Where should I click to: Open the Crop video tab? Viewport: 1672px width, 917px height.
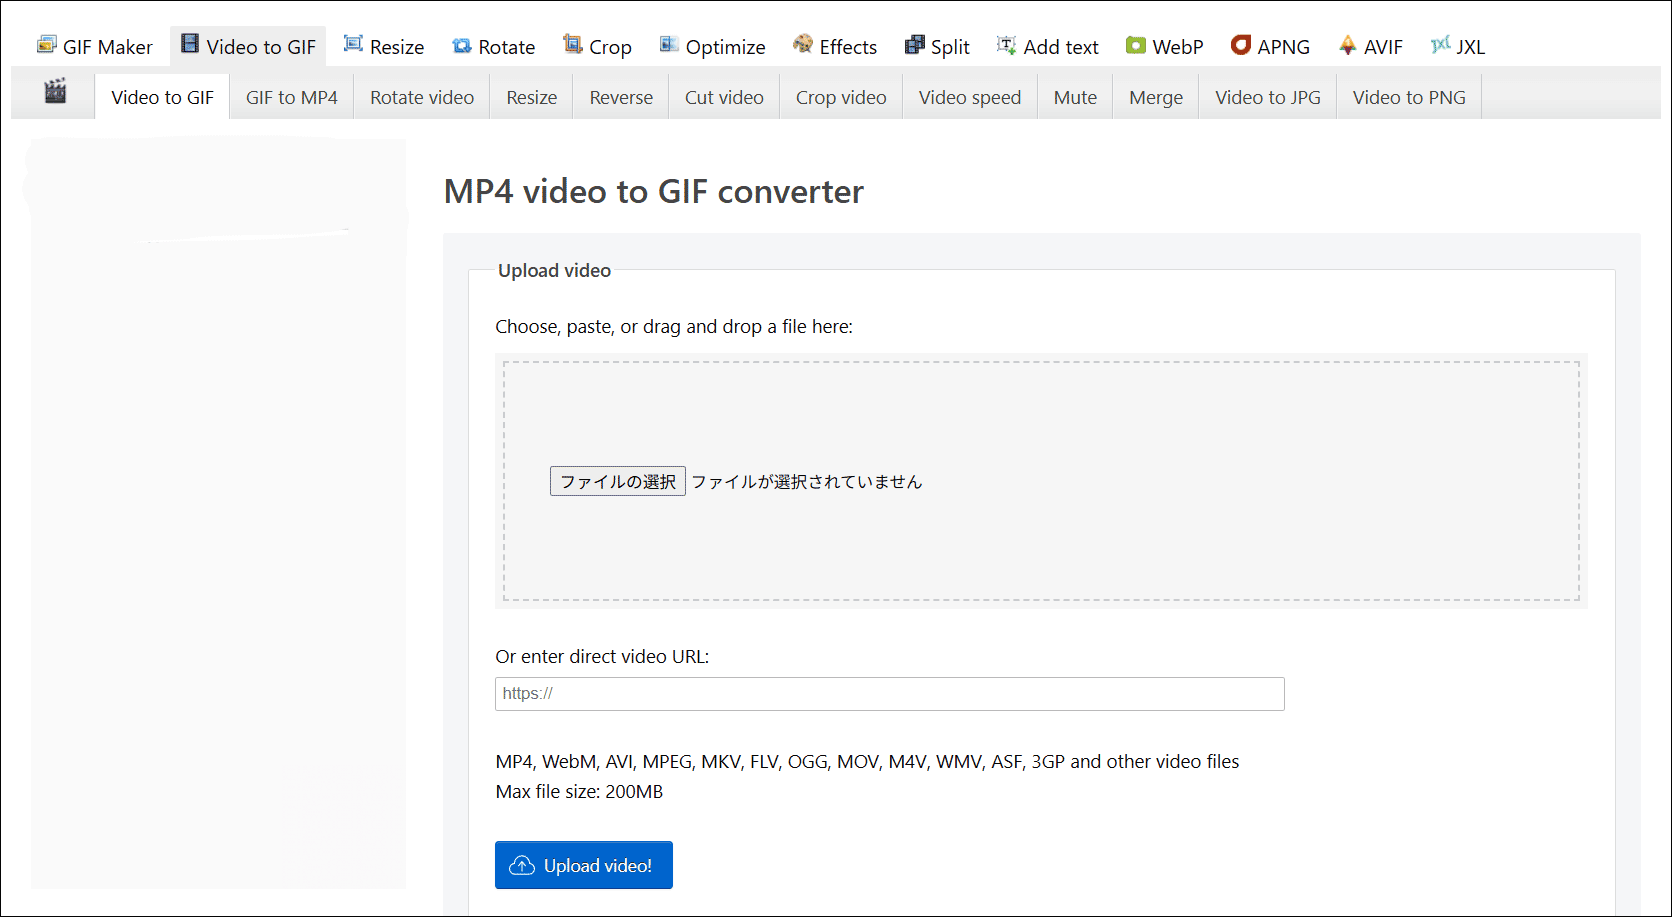tap(841, 97)
